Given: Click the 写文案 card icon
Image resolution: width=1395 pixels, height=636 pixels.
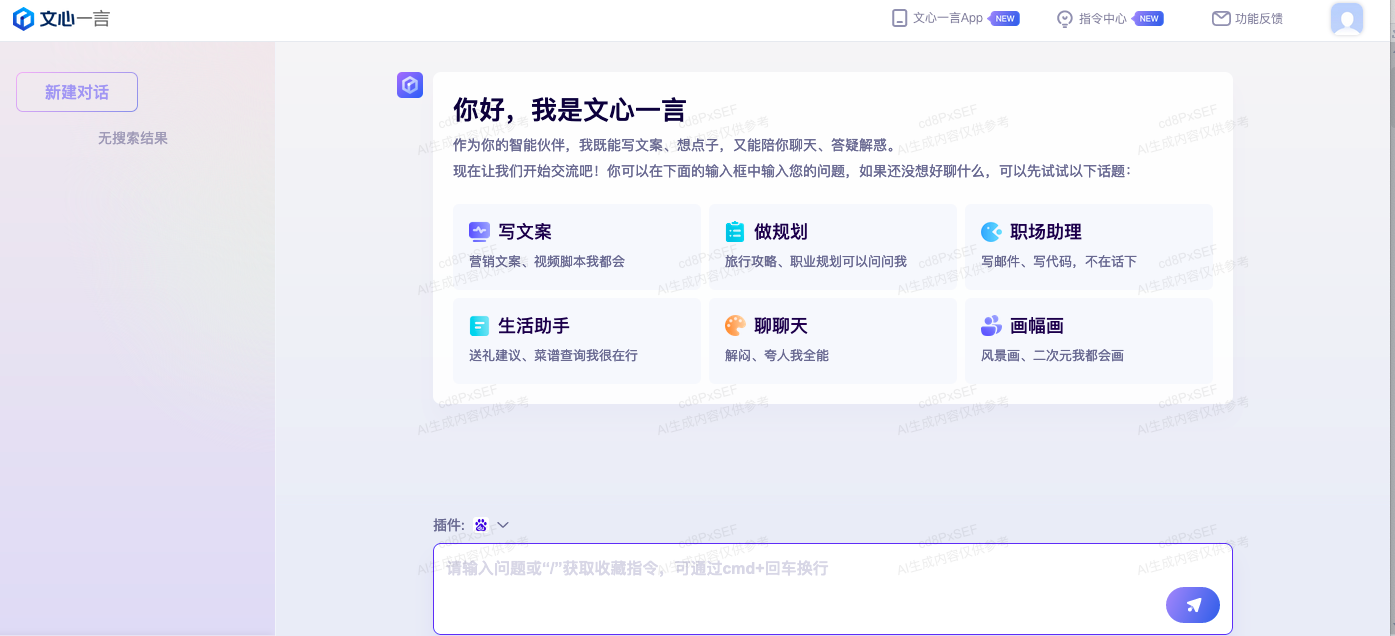Looking at the screenshot, I should (x=480, y=232).
